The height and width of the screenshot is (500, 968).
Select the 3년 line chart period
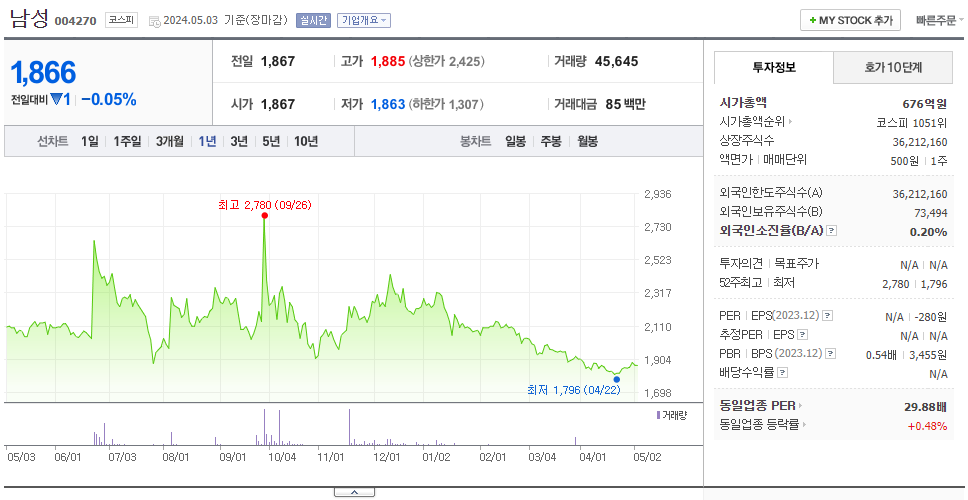239,141
